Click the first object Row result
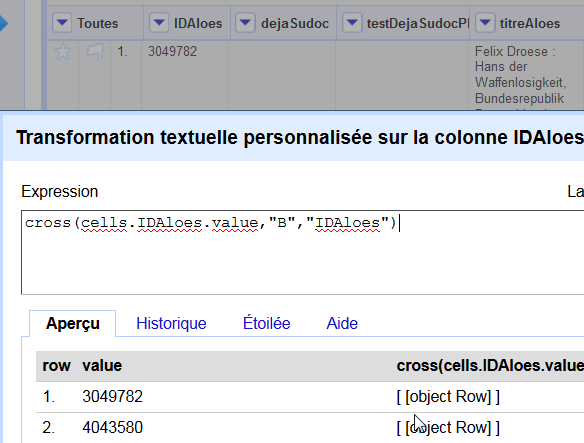584x443 pixels. click(x=448, y=396)
